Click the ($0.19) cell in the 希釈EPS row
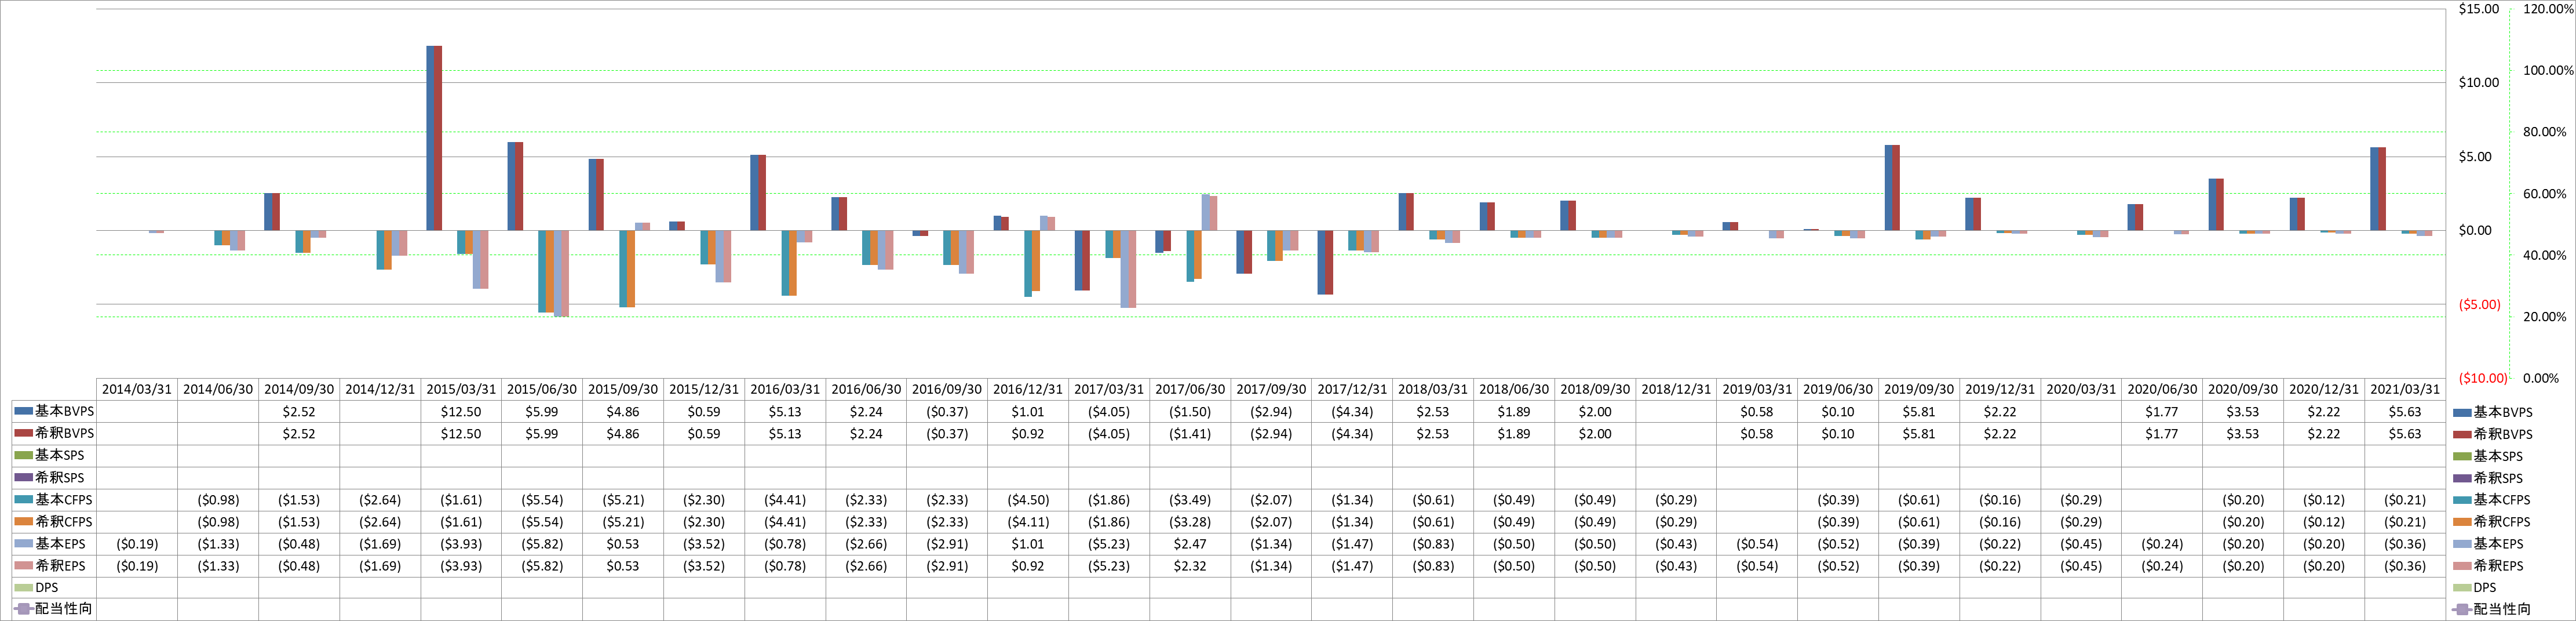 tap(137, 566)
